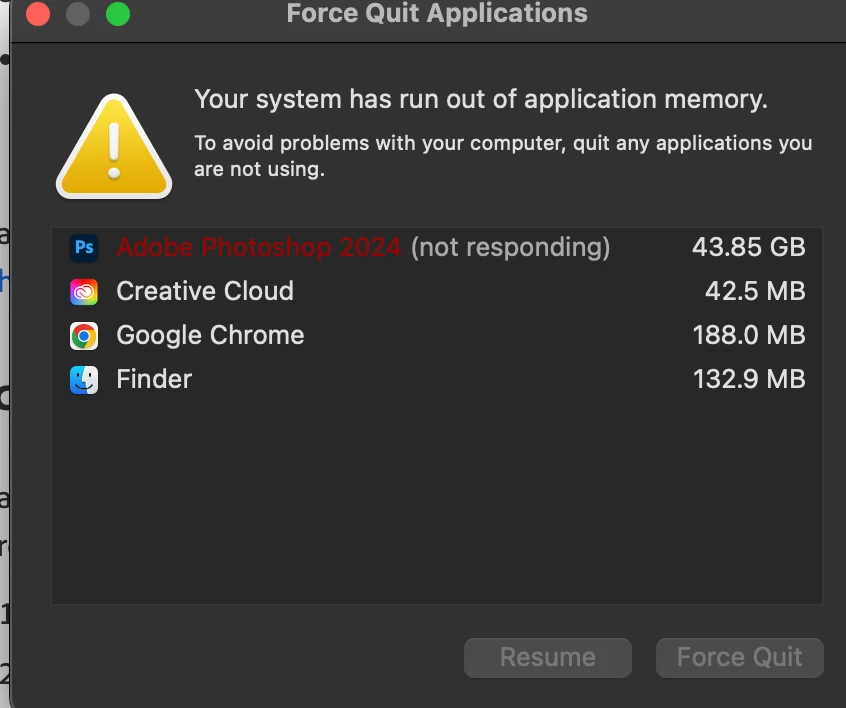Click empty area of the application list
Viewport: 846px width, 708px height.
[437, 502]
